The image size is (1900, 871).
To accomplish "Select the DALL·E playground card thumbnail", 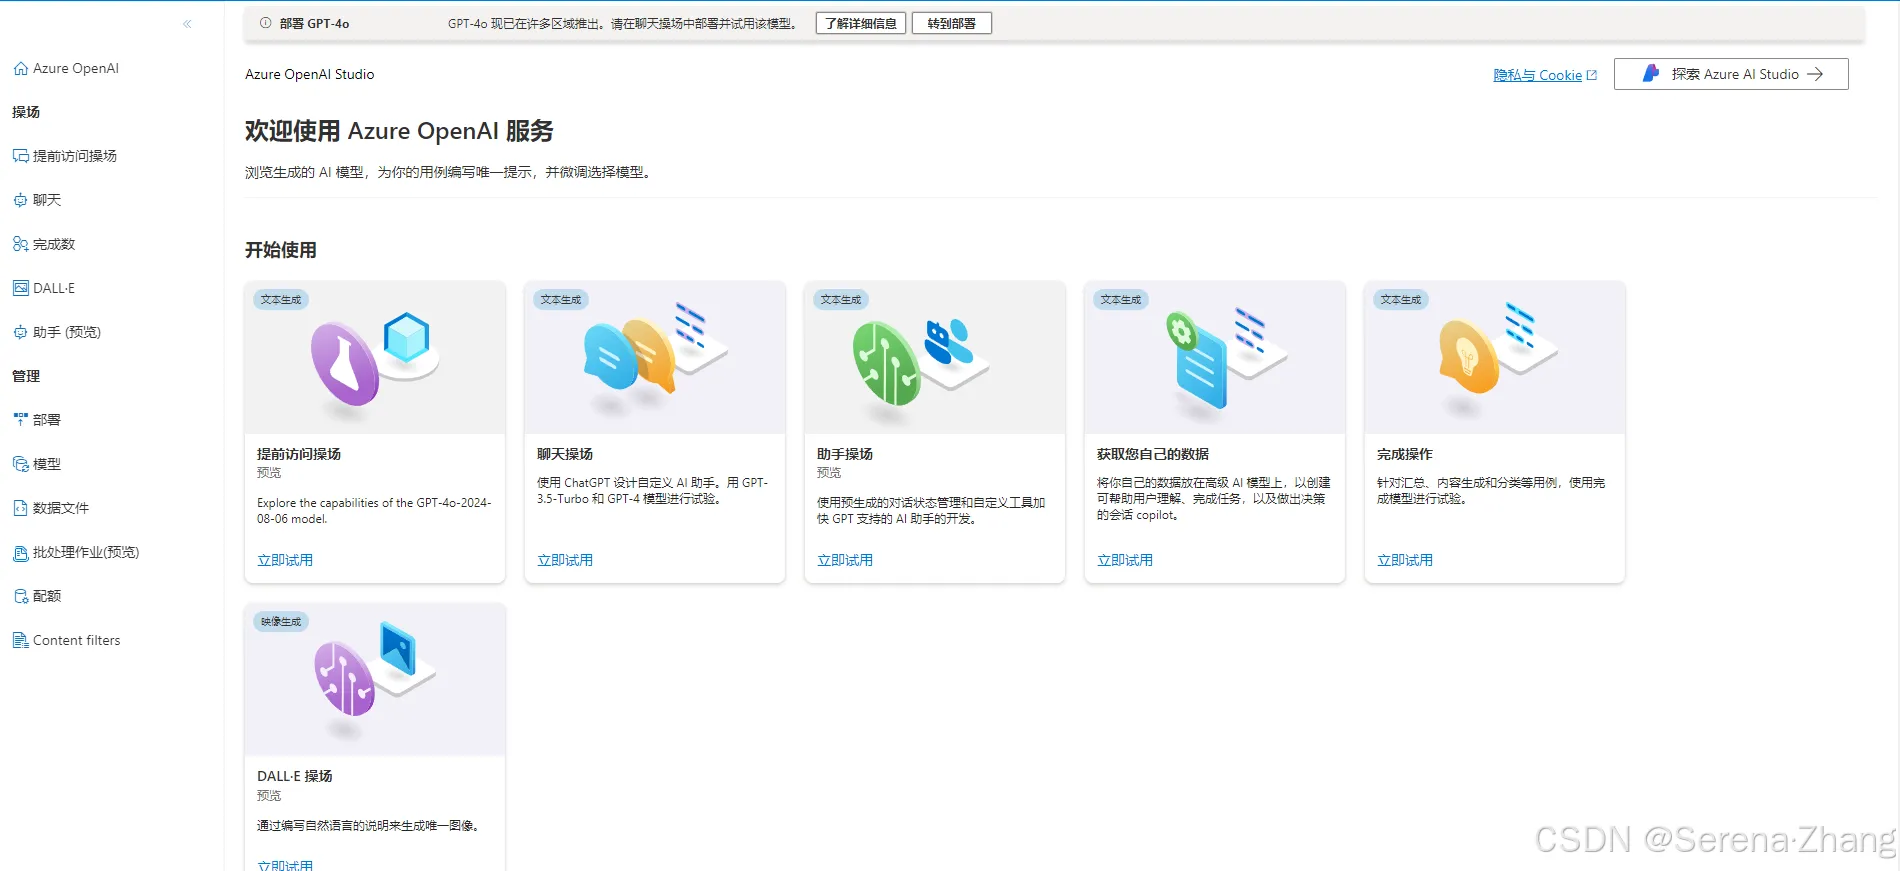I will pyautogui.click(x=375, y=680).
